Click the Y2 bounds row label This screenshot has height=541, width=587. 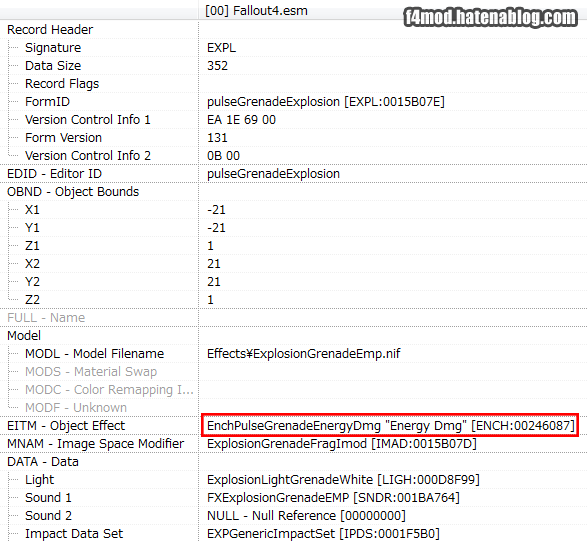click(32, 281)
